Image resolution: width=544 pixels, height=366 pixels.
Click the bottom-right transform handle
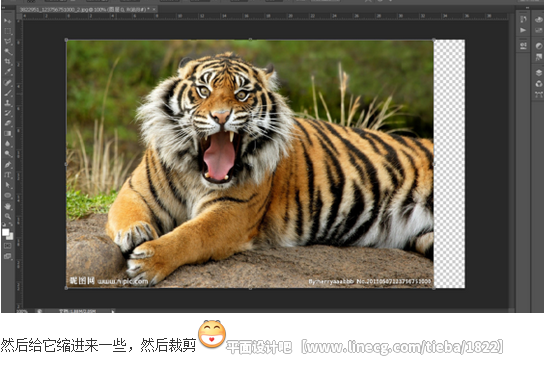[434, 288]
